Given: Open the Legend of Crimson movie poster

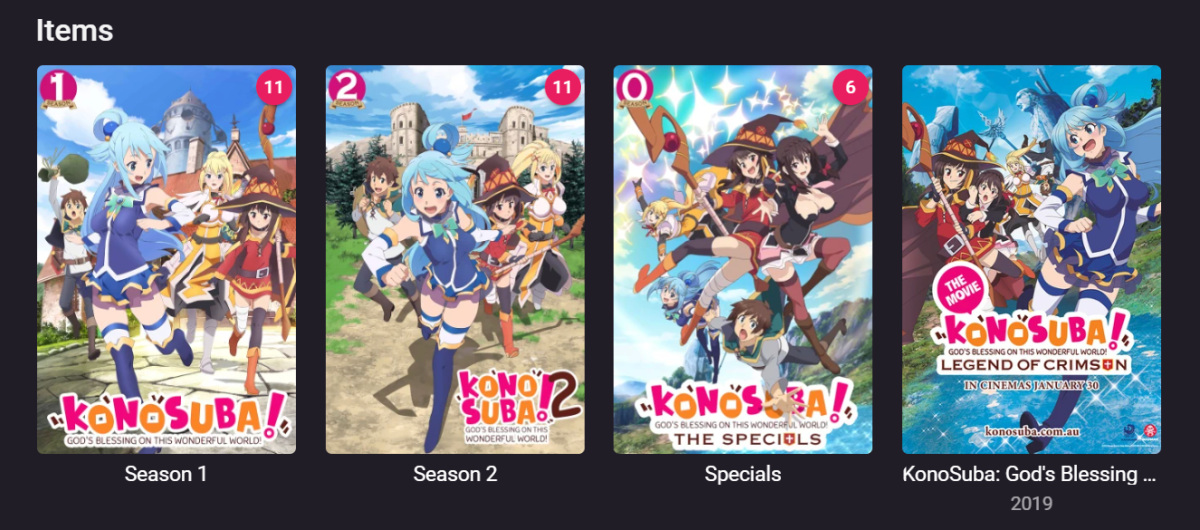Looking at the screenshot, I should pos(1032,260).
